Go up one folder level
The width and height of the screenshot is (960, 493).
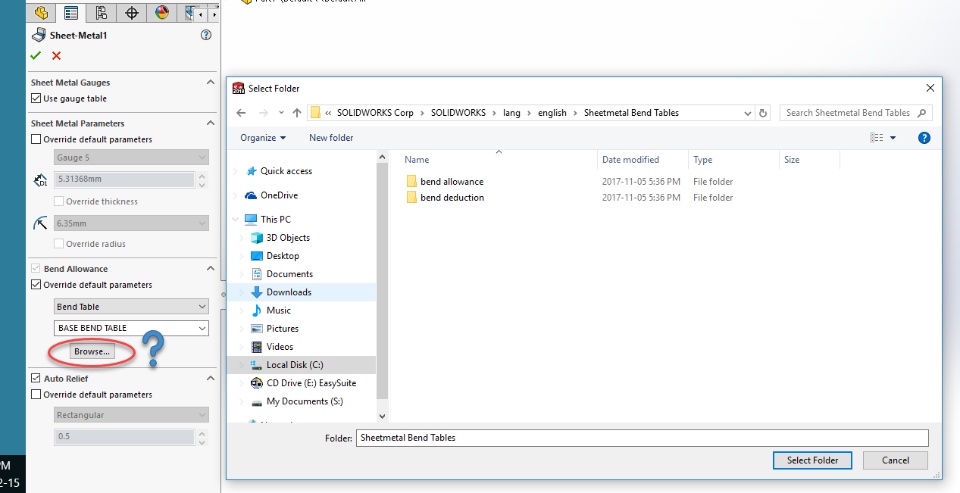tap(297, 113)
